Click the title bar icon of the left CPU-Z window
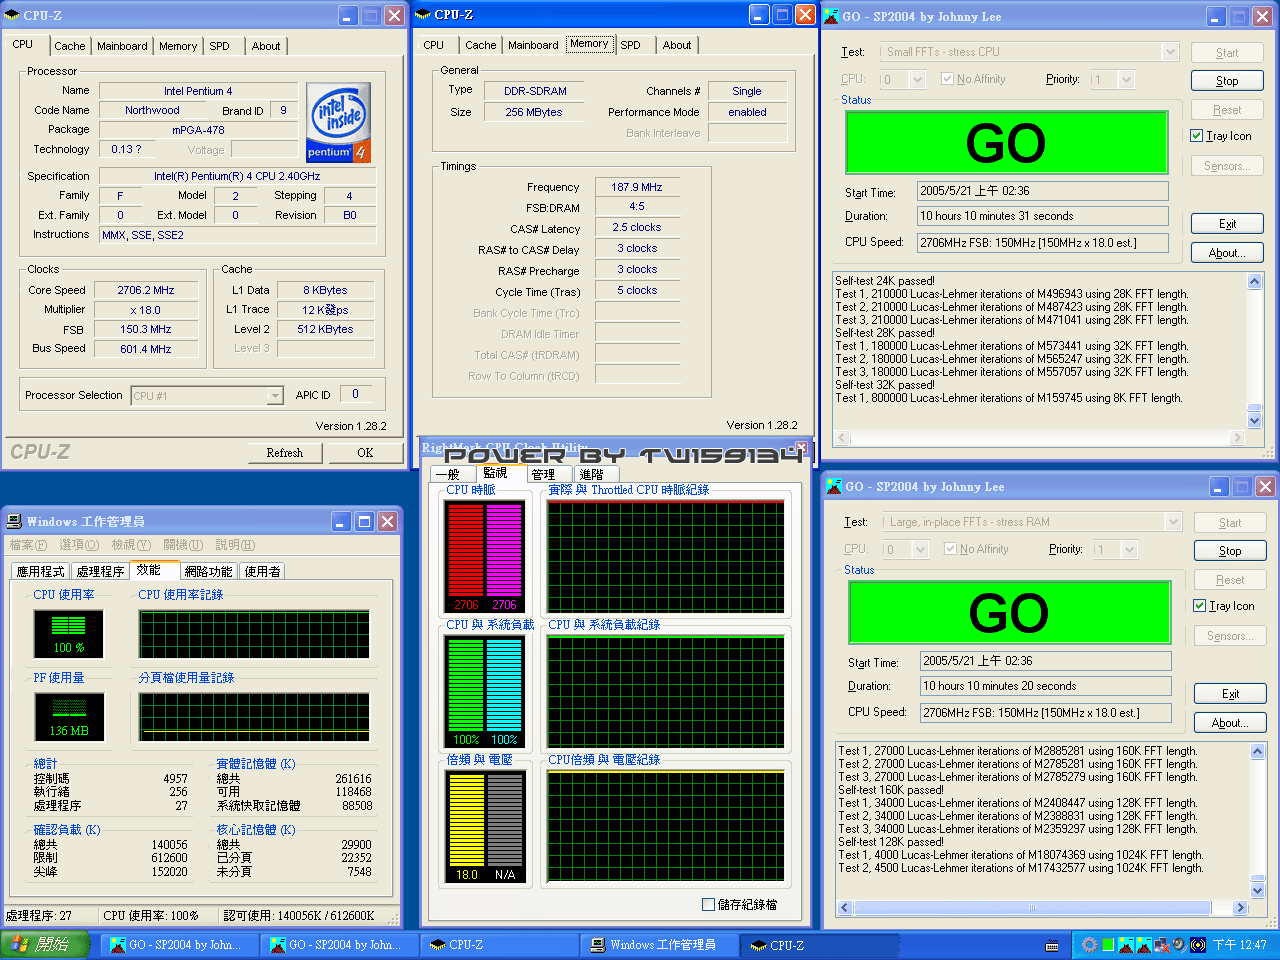This screenshot has width=1280, height=960. (12, 15)
